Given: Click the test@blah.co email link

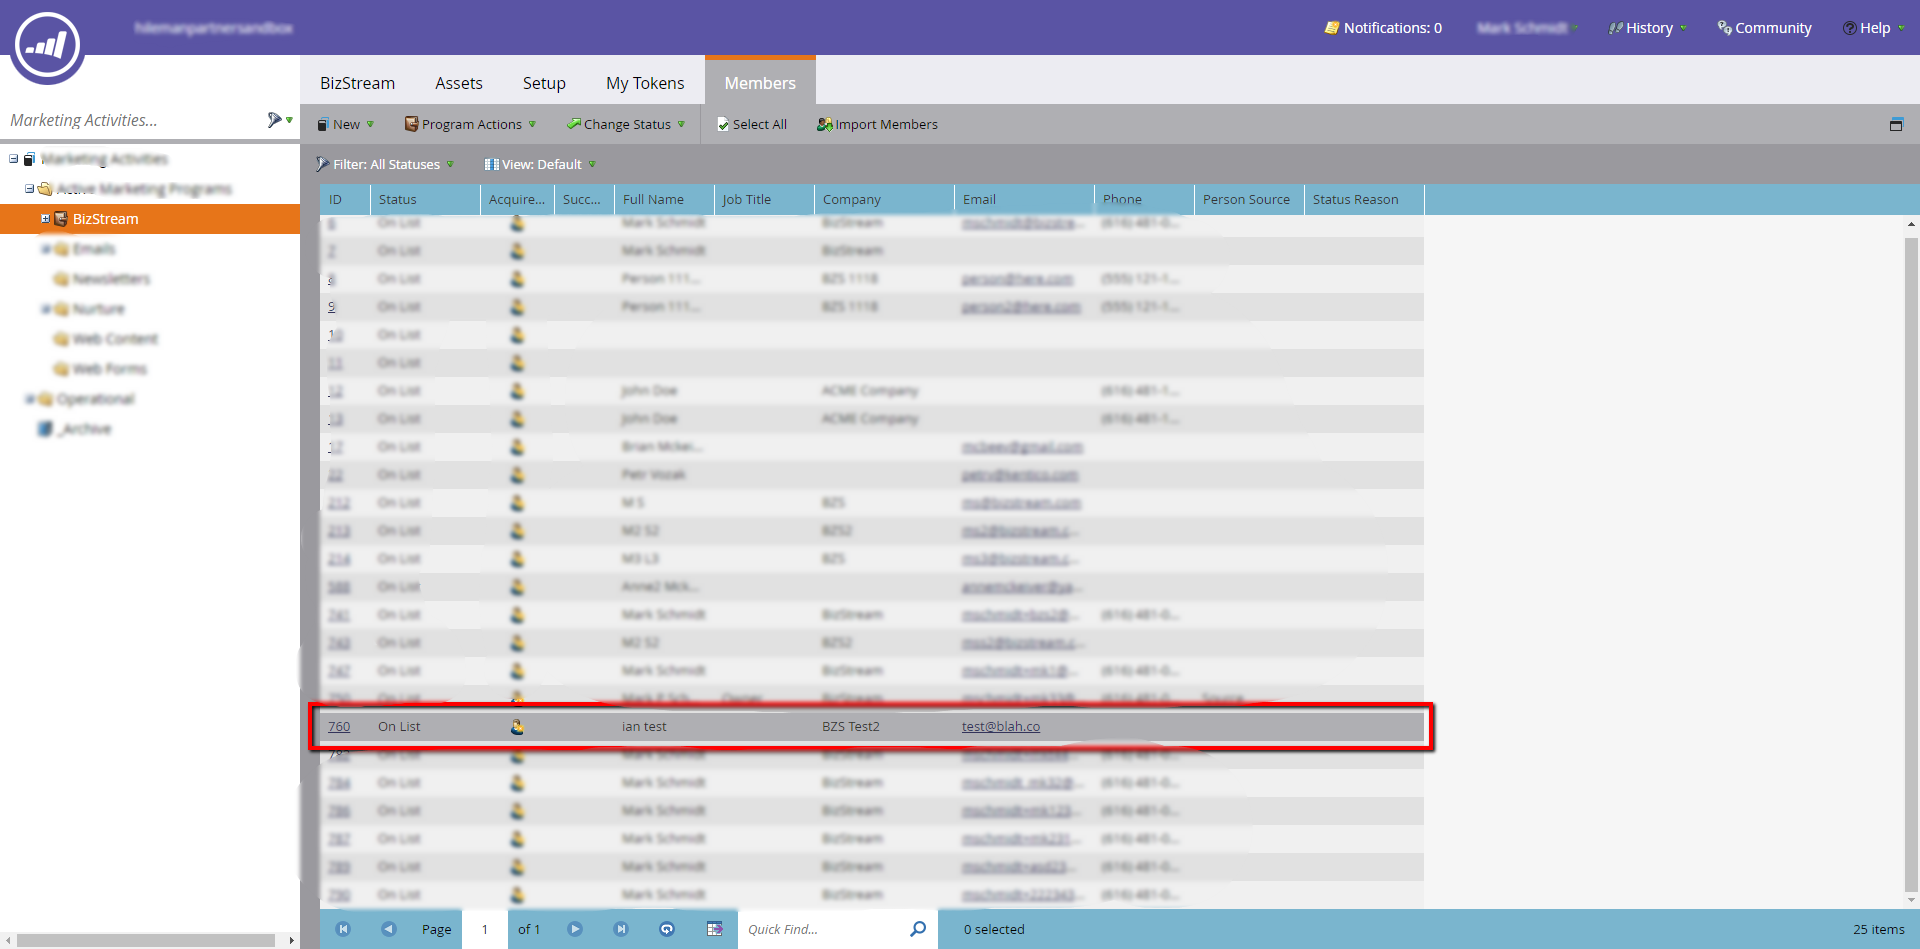Looking at the screenshot, I should pos(1001,727).
